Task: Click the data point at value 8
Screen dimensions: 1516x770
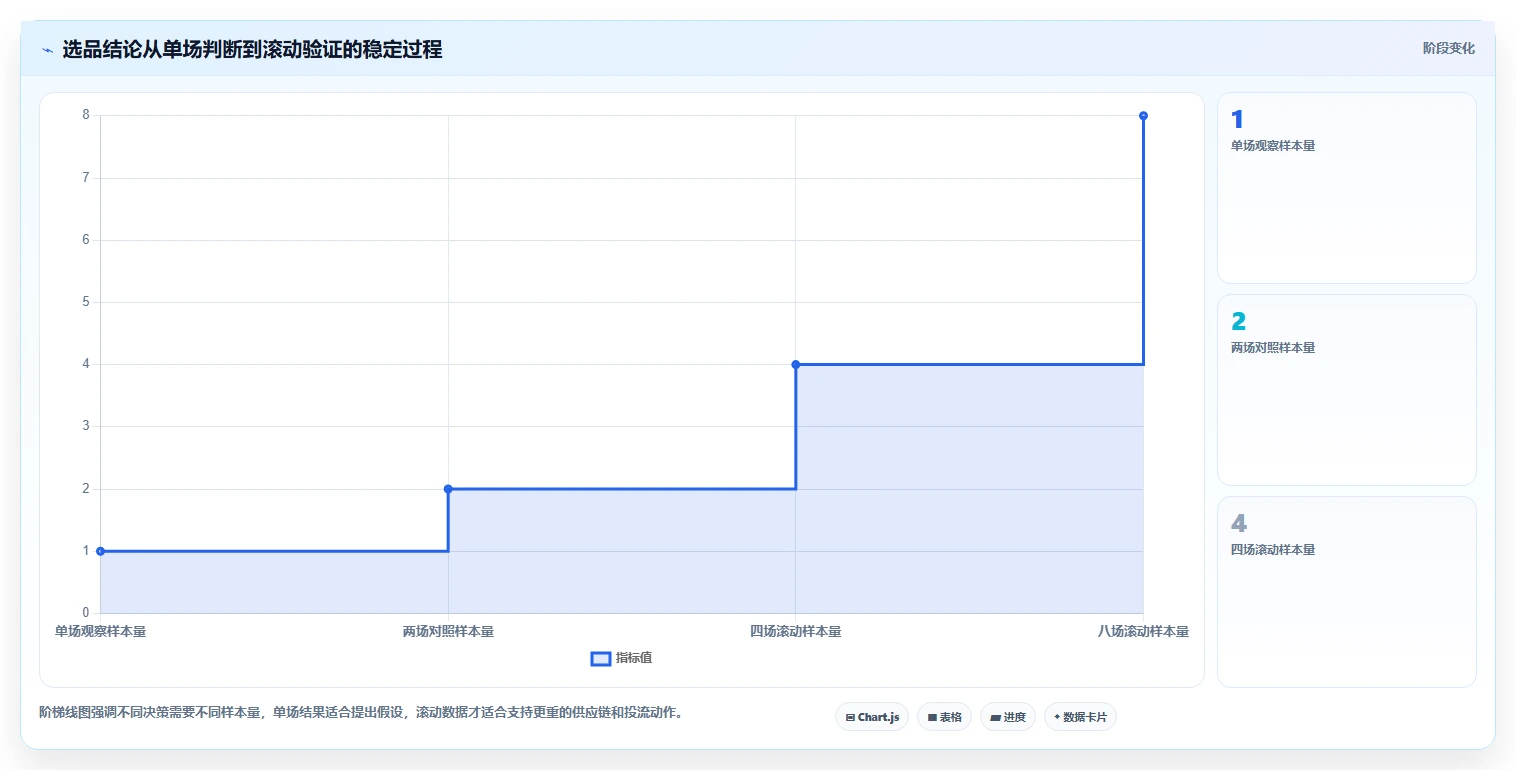Action: [1143, 116]
